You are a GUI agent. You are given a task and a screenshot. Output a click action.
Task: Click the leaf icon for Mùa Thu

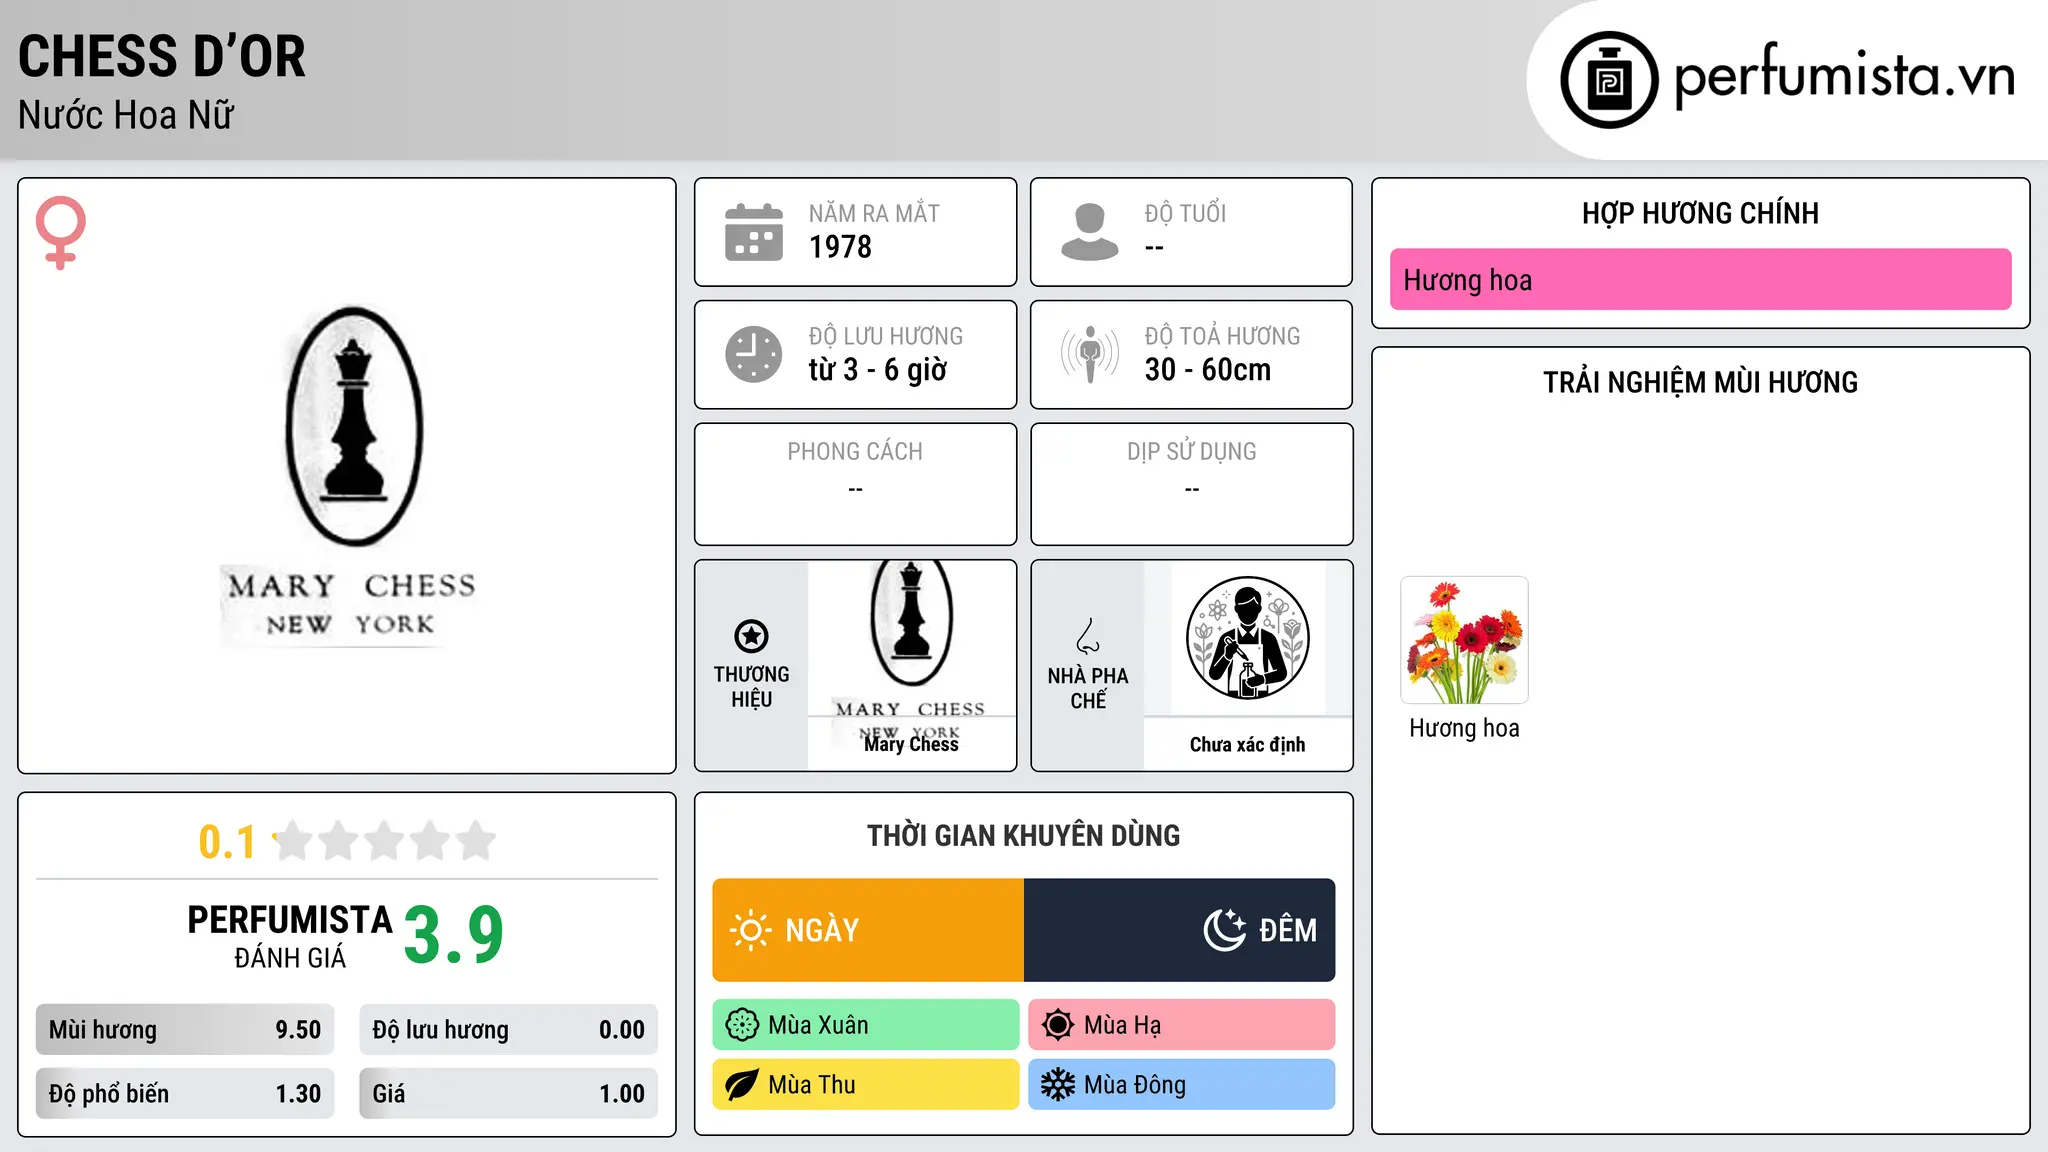click(742, 1085)
